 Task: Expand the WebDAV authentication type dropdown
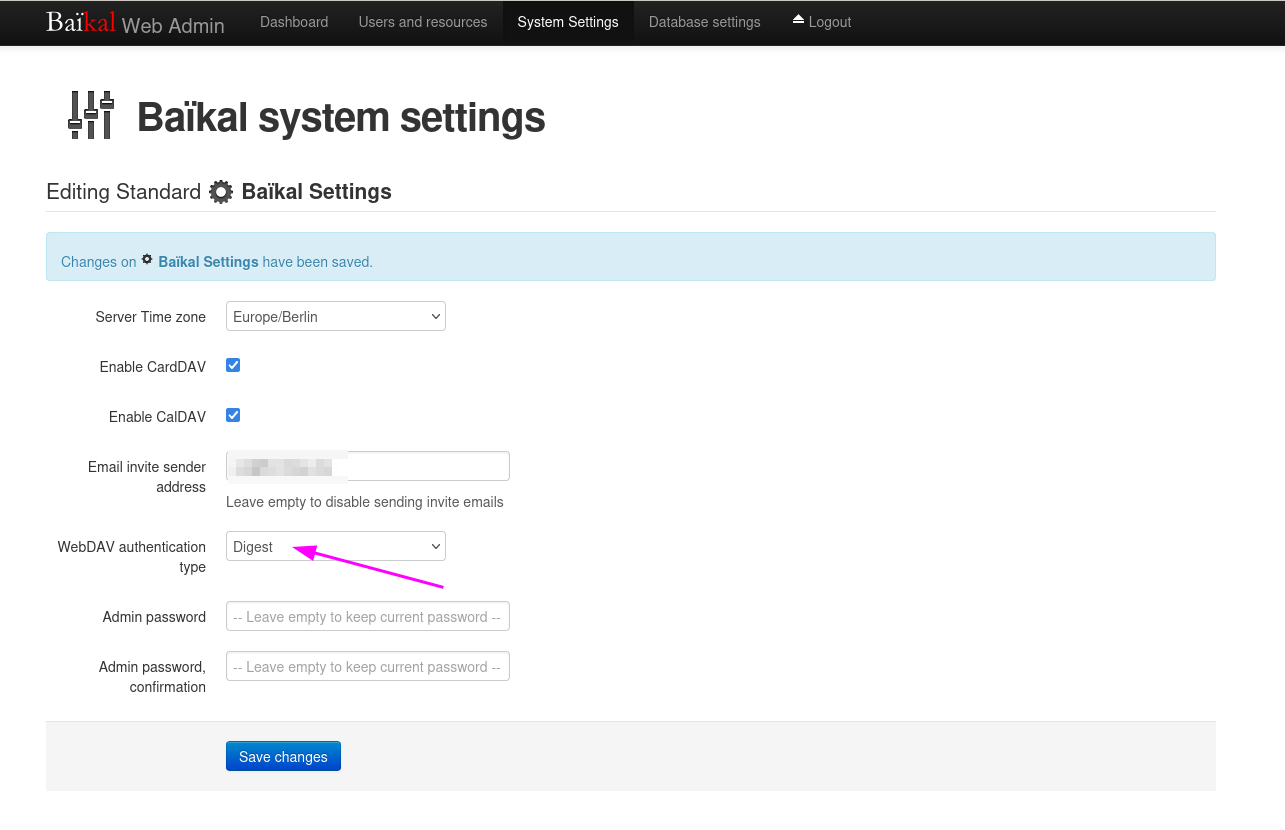click(335, 546)
